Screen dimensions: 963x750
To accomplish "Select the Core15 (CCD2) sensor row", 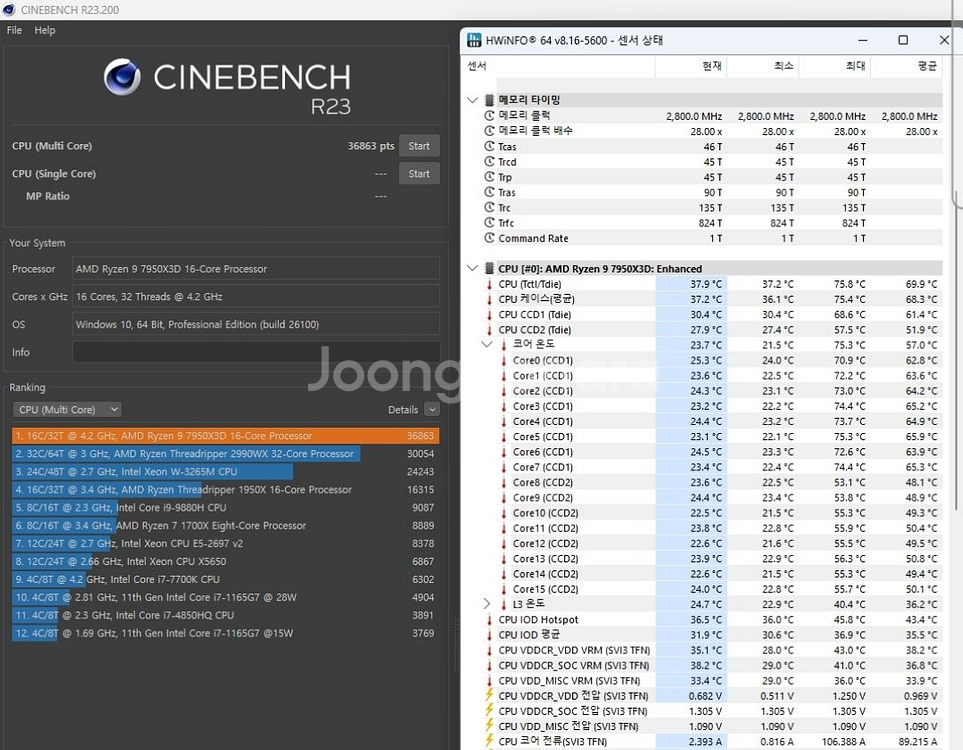I will (x=719, y=589).
